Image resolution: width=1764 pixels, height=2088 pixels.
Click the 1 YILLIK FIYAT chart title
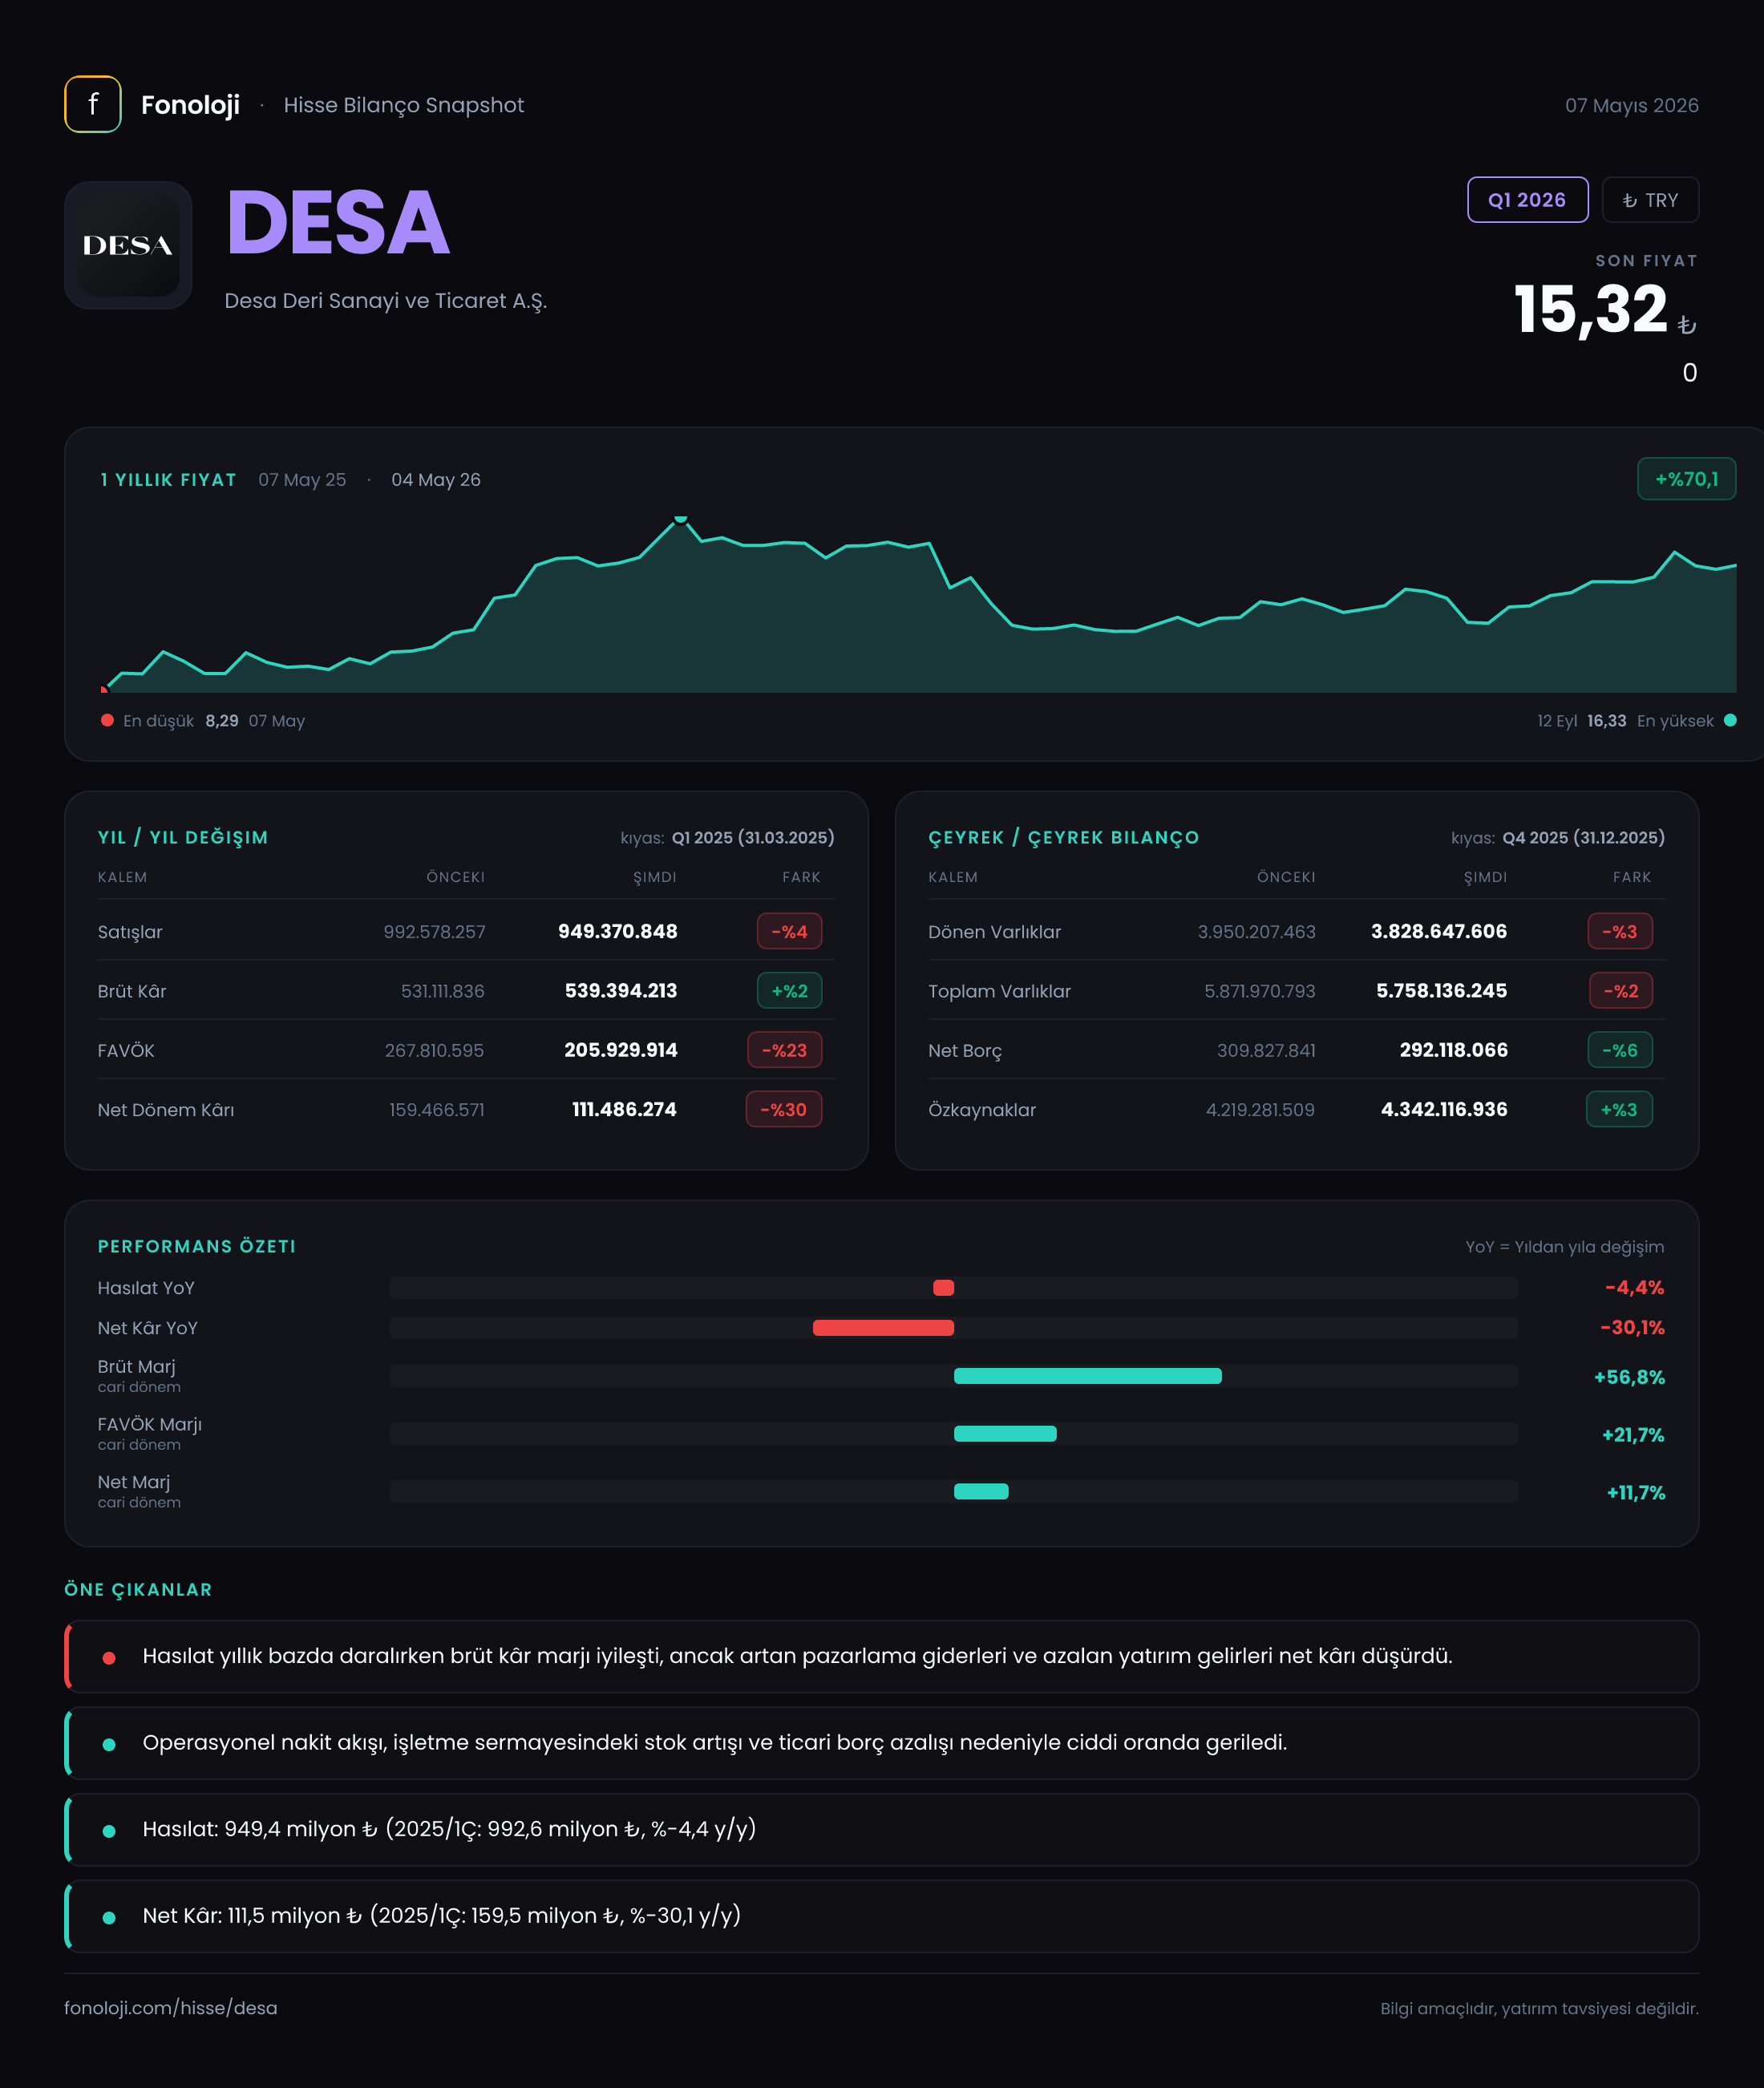tap(168, 480)
